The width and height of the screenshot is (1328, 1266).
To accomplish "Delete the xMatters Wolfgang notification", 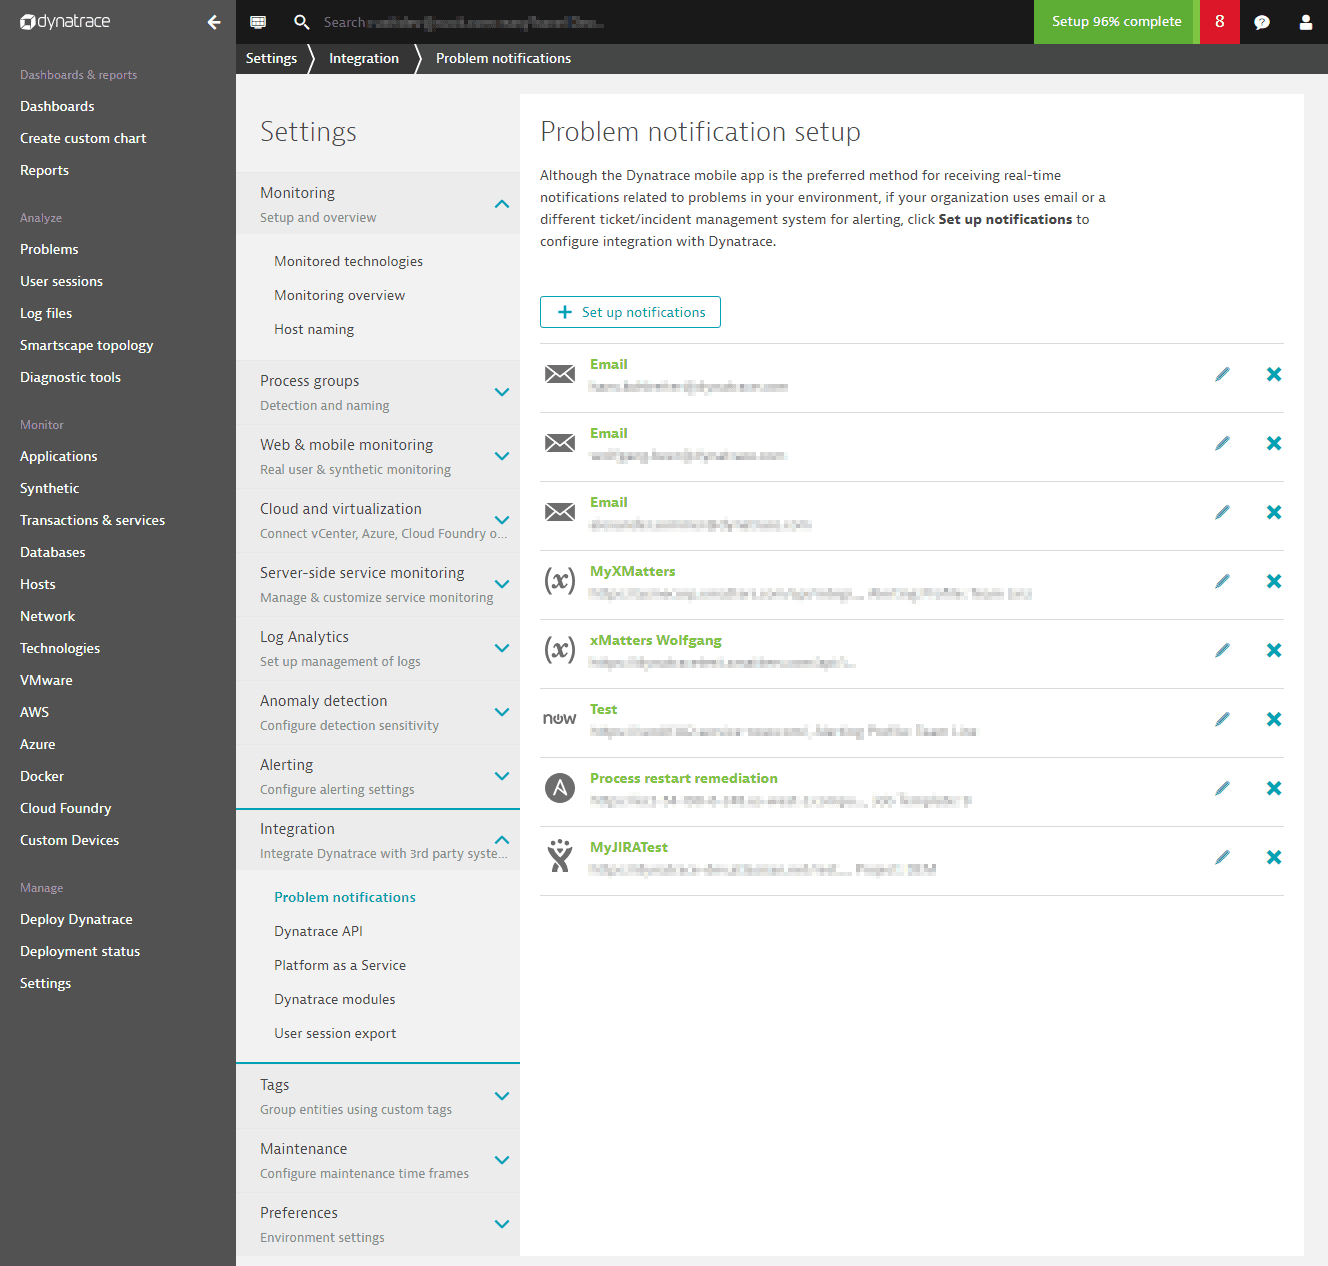I will point(1274,650).
